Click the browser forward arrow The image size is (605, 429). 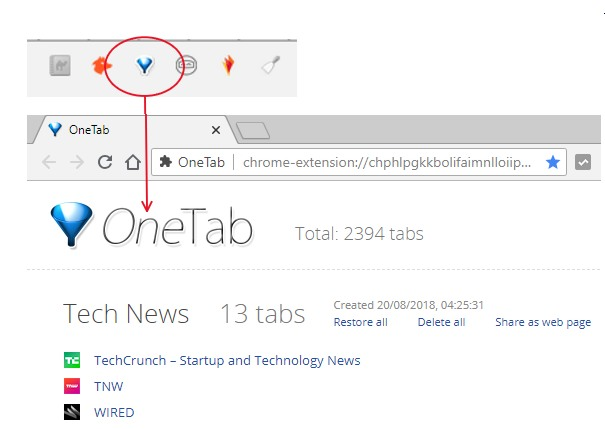click(x=77, y=162)
